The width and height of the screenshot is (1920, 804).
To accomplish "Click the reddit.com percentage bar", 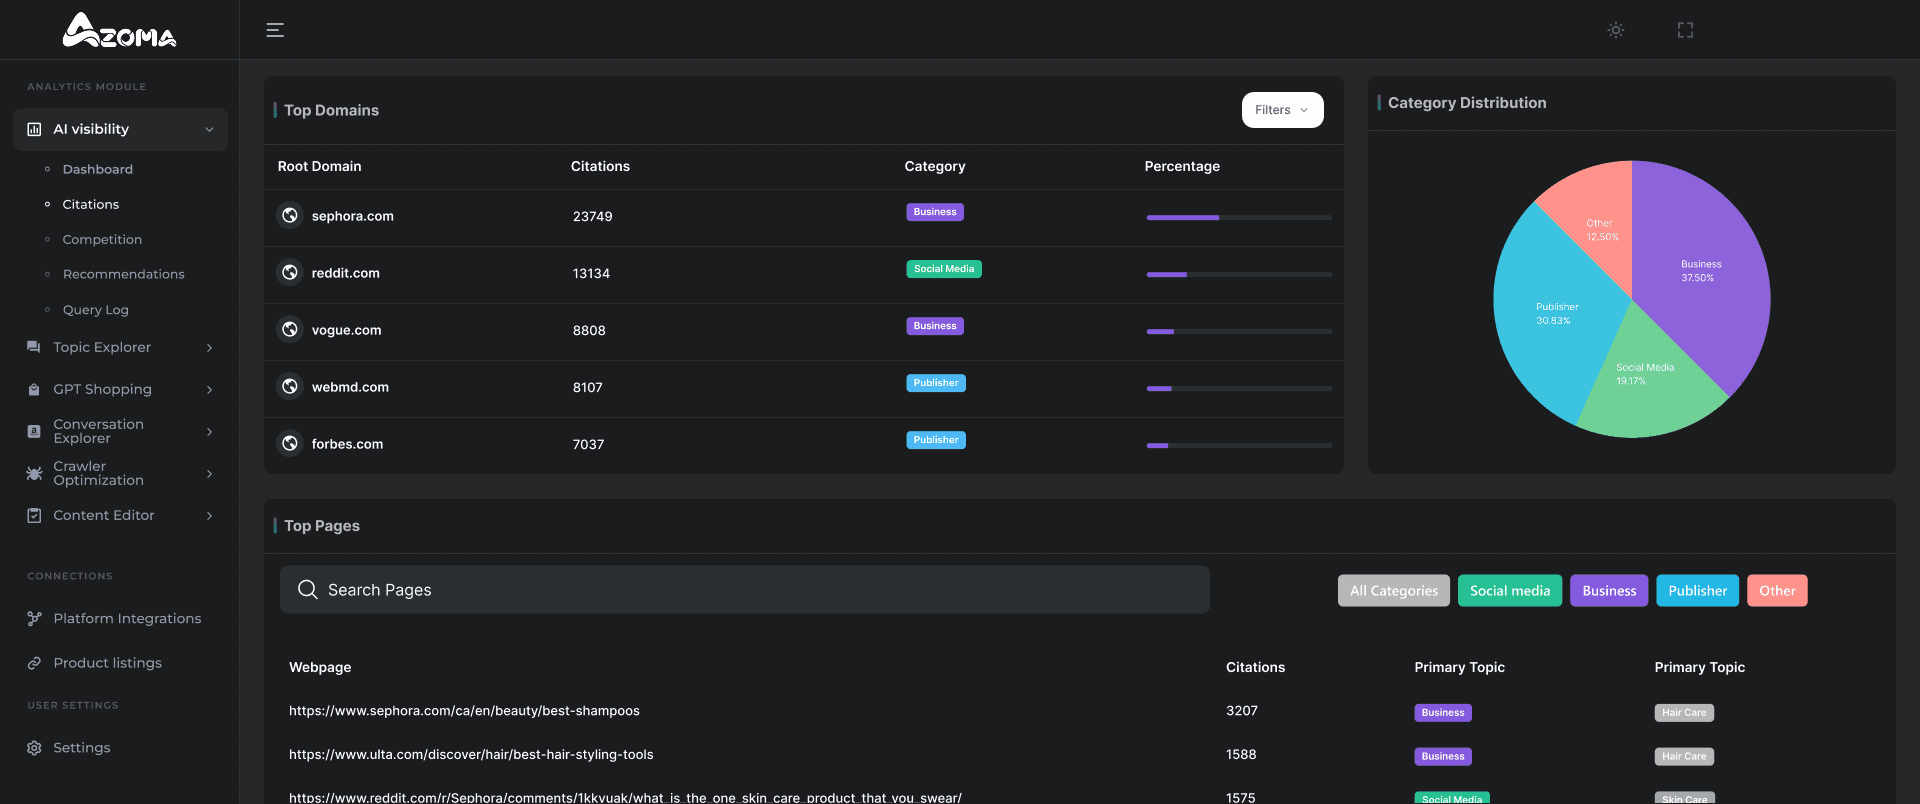I will point(1239,274).
